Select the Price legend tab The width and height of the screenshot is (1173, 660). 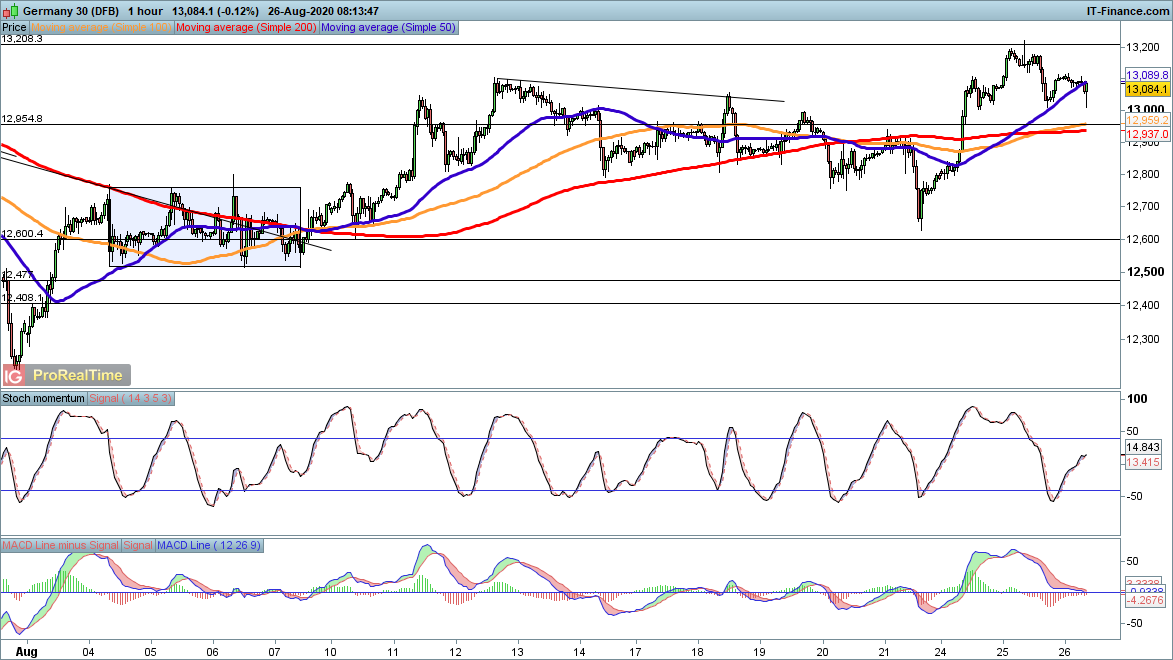[x=15, y=28]
